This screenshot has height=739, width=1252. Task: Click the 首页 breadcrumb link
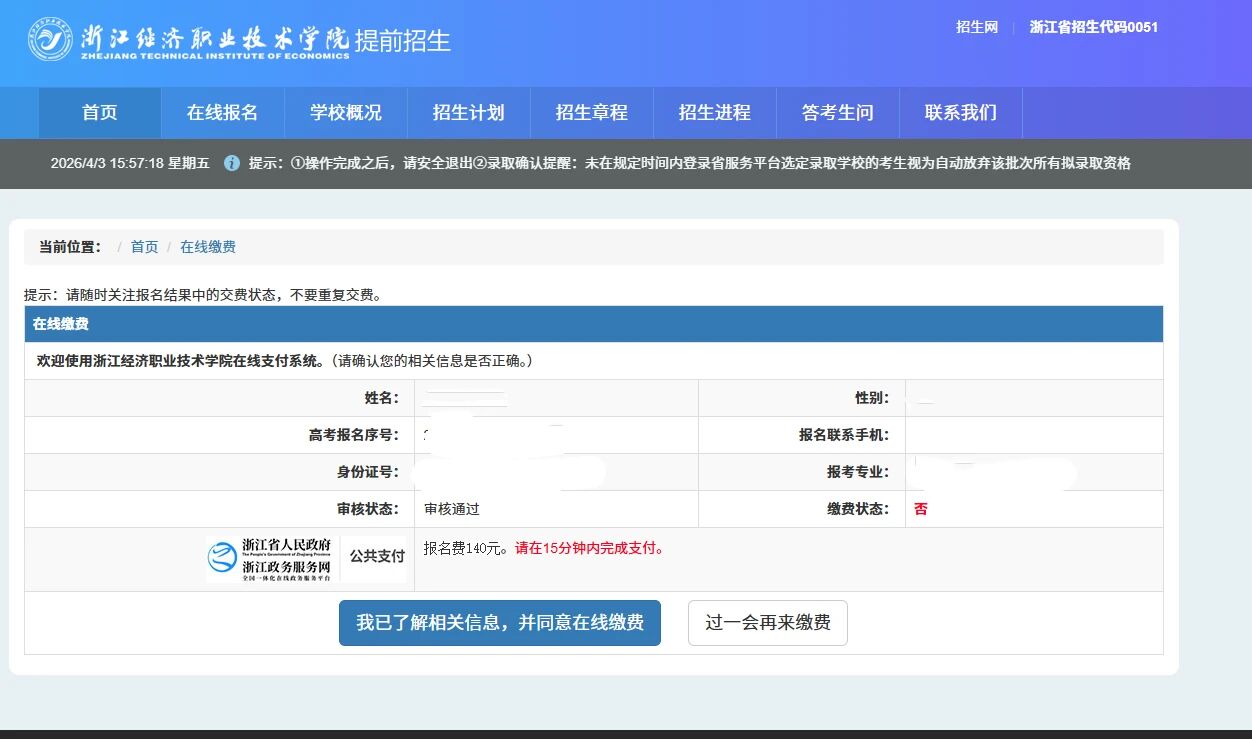(x=144, y=247)
